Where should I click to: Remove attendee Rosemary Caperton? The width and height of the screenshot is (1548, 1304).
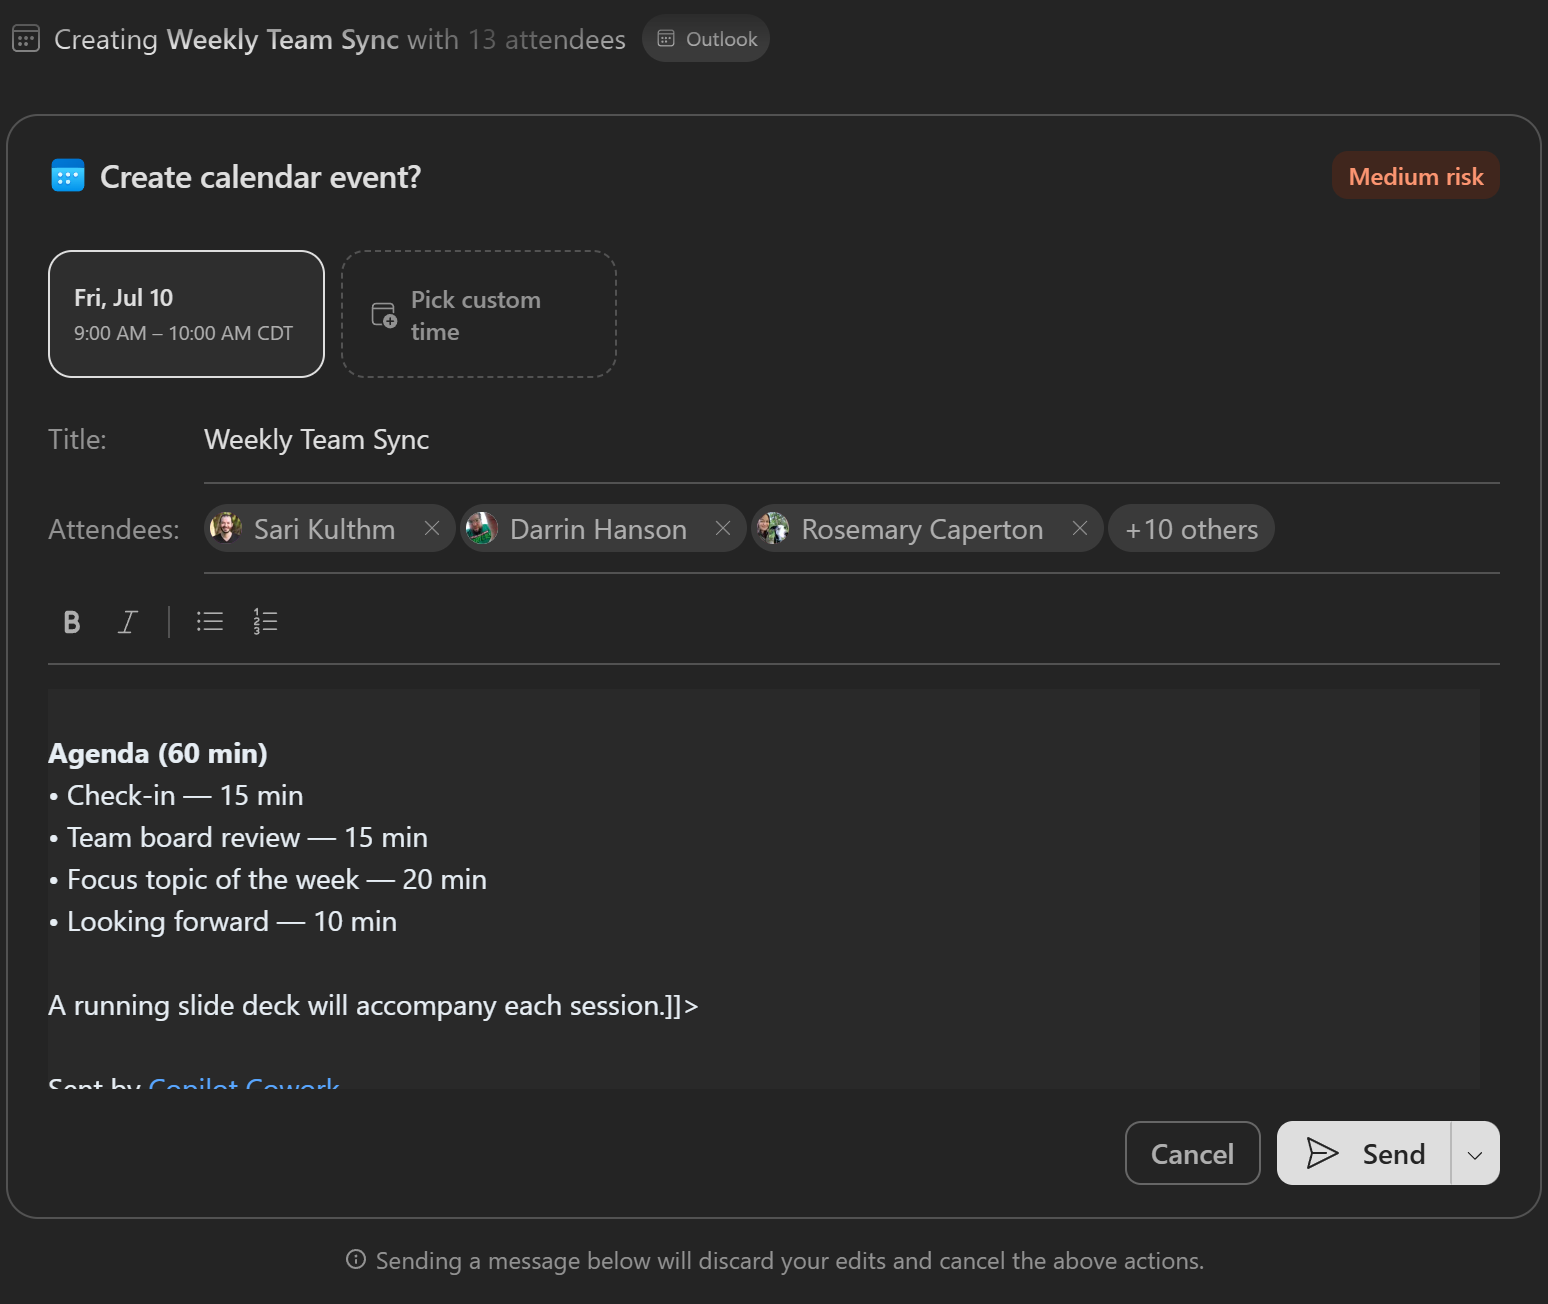pyautogui.click(x=1080, y=528)
